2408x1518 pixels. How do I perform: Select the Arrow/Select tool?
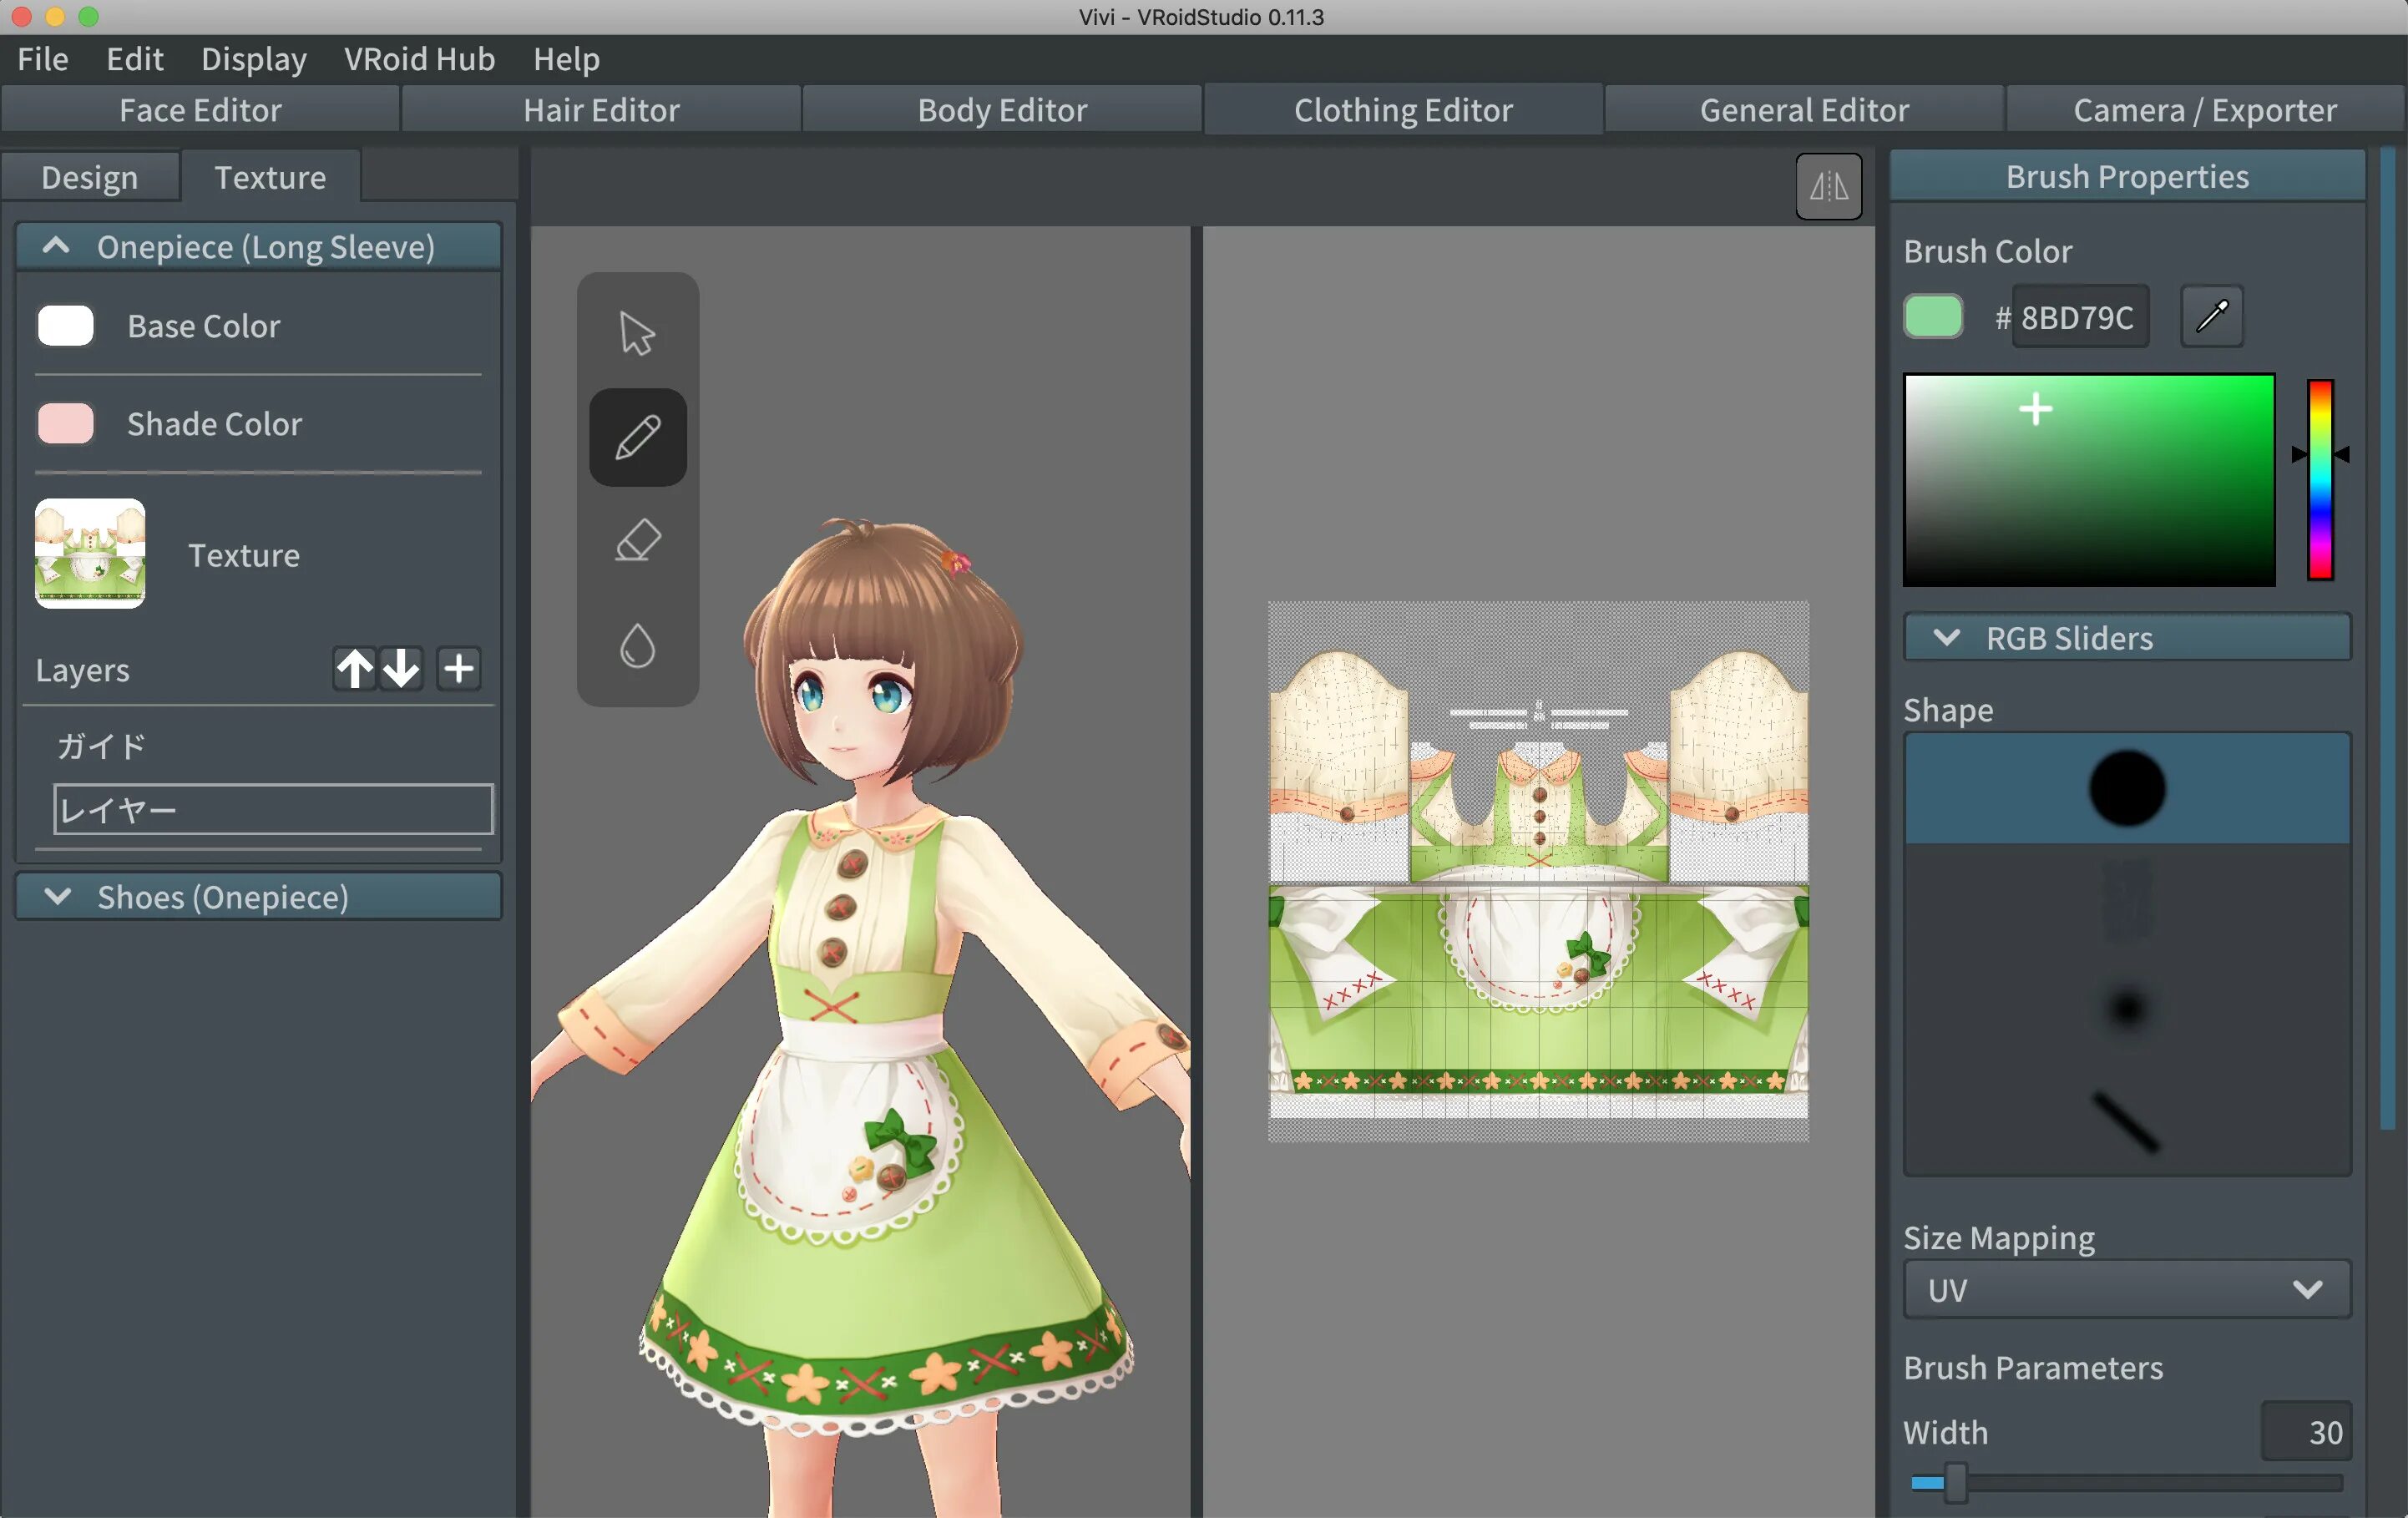(x=636, y=332)
